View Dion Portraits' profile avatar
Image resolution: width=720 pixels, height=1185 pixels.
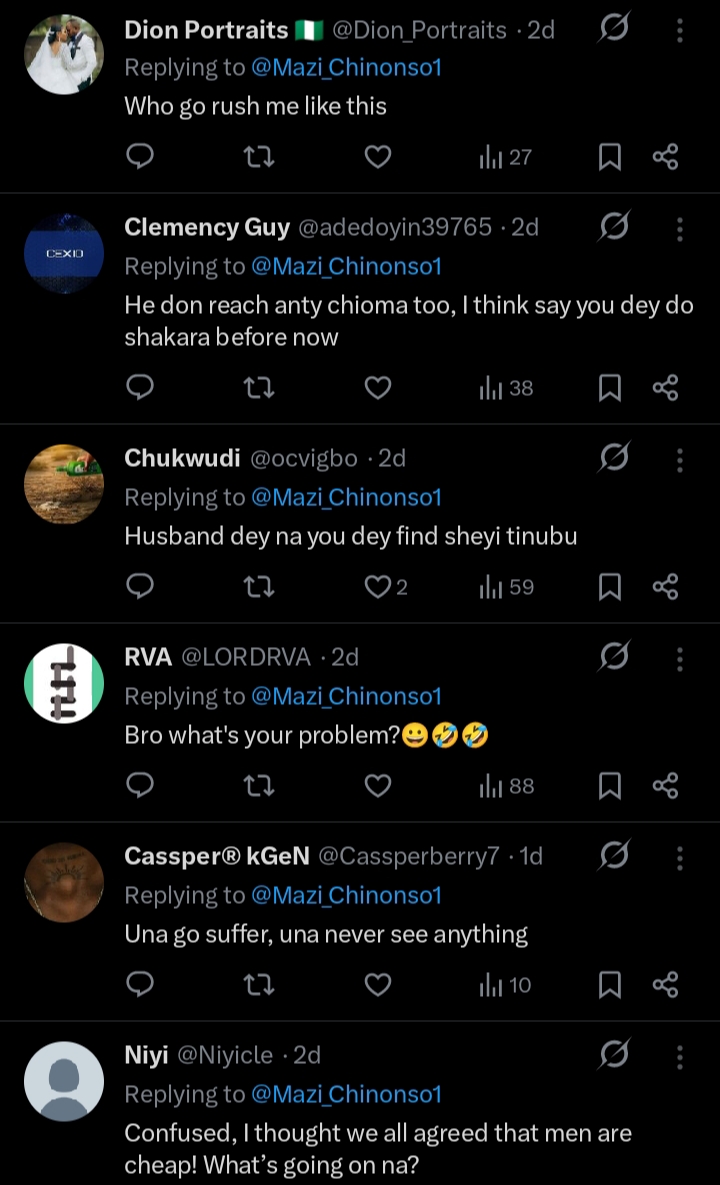64,54
